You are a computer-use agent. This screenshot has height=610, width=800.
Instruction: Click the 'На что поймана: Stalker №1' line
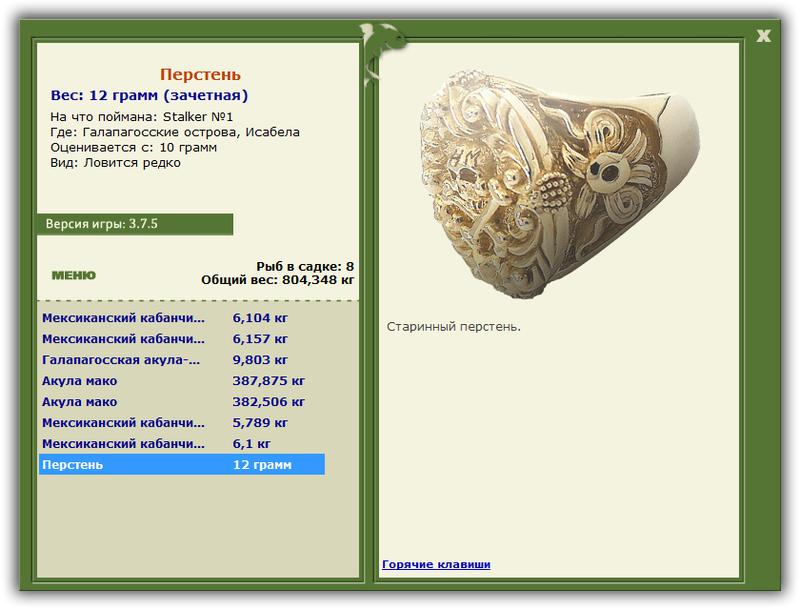[x=141, y=117]
